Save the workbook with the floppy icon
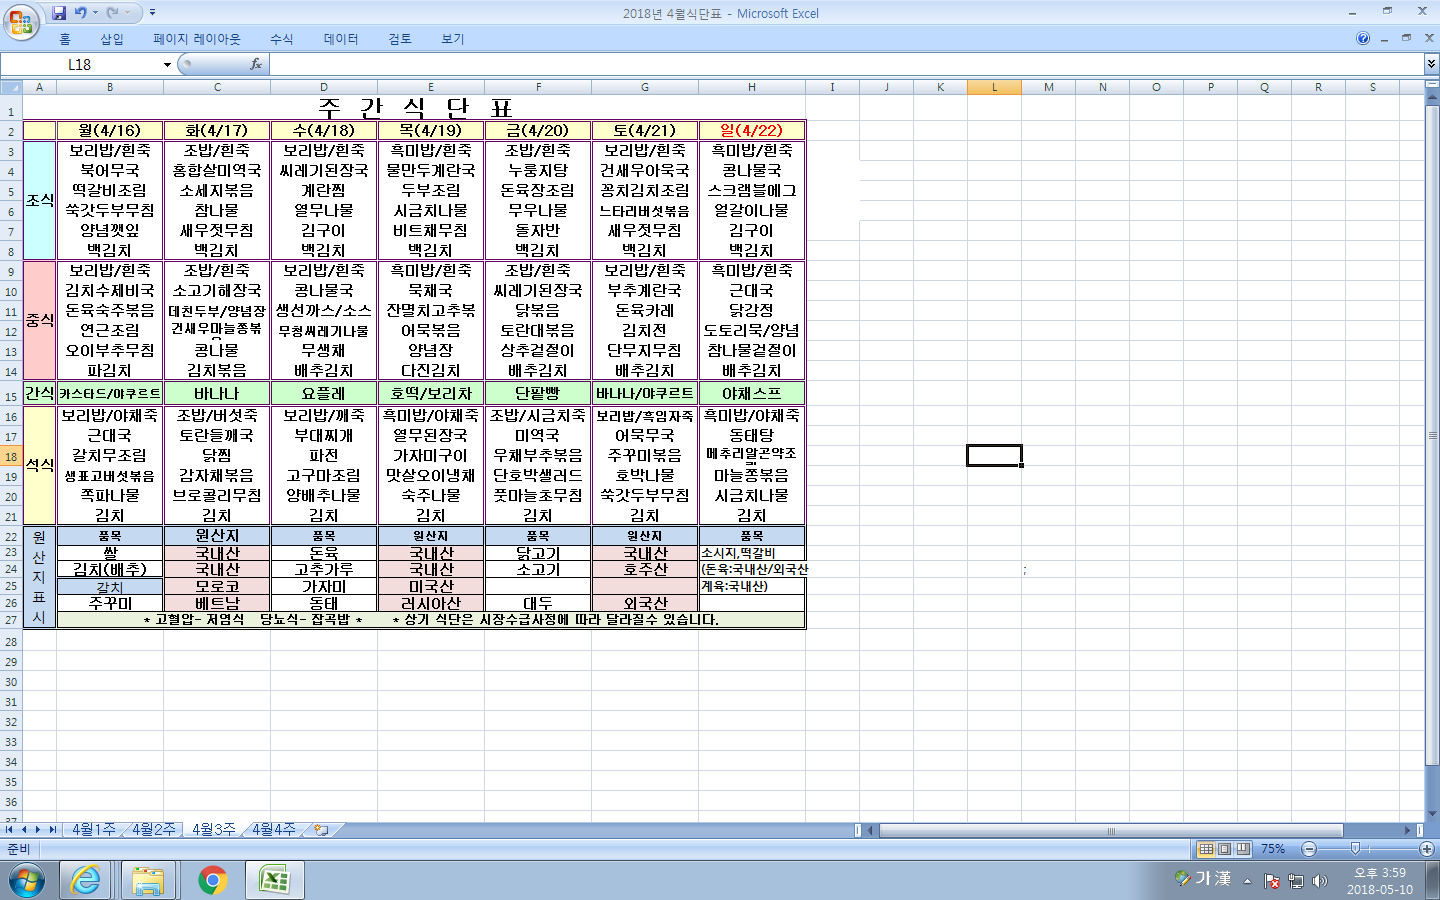This screenshot has height=900, width=1440. tap(59, 13)
